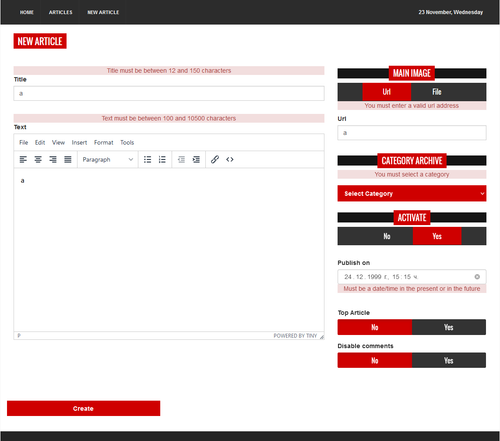Open source code view icon
Image resolution: width=500 pixels, height=441 pixels.
click(230, 160)
